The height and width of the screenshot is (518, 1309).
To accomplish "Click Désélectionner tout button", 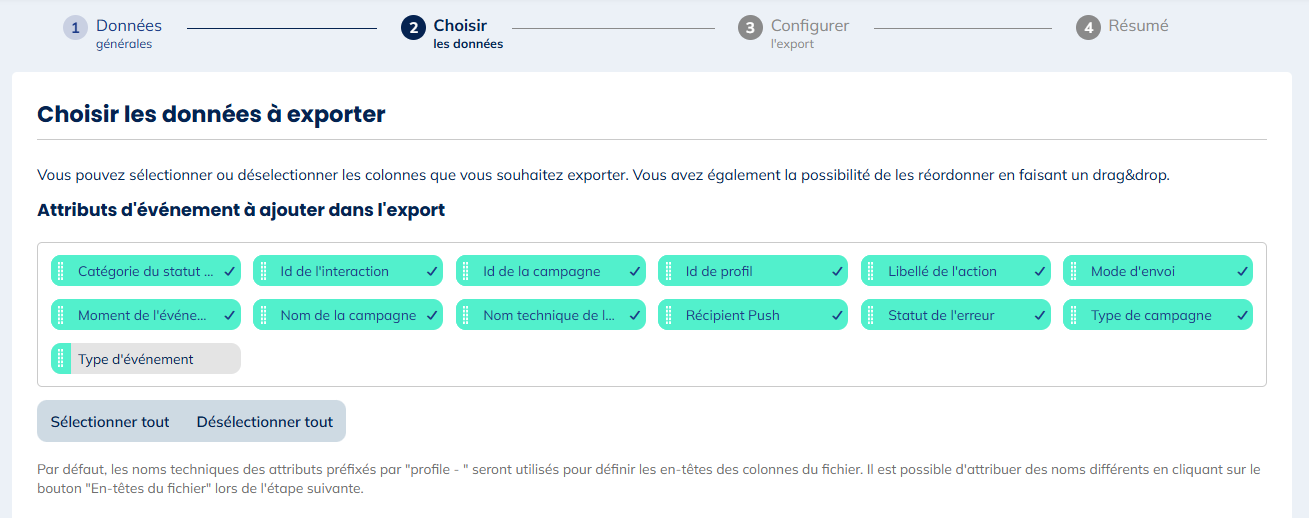I will pos(265,422).
